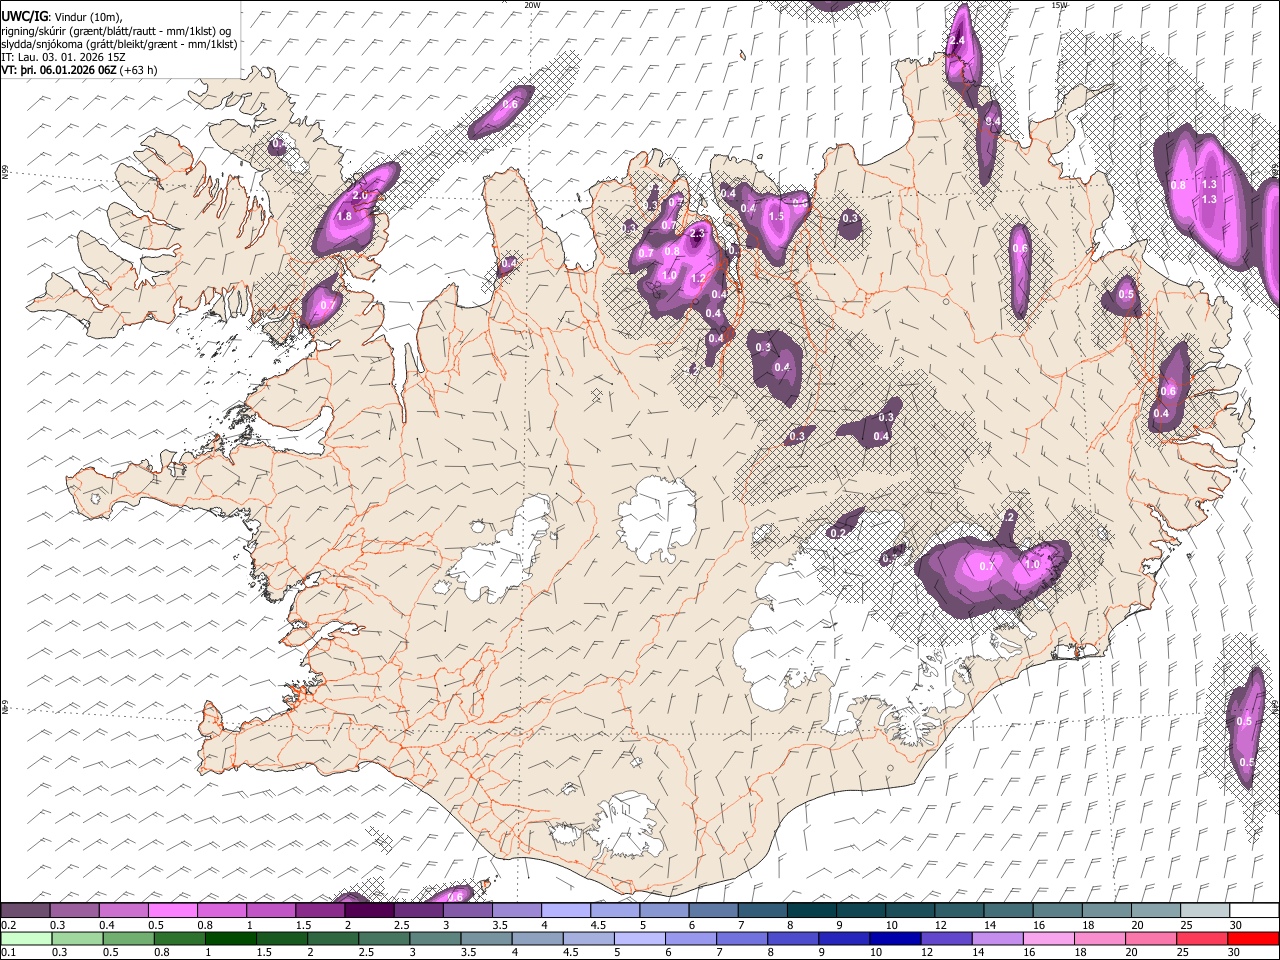
Task: Pick the dark blue 10 swatch, bottom legend row
Action: pyautogui.click(x=894, y=938)
